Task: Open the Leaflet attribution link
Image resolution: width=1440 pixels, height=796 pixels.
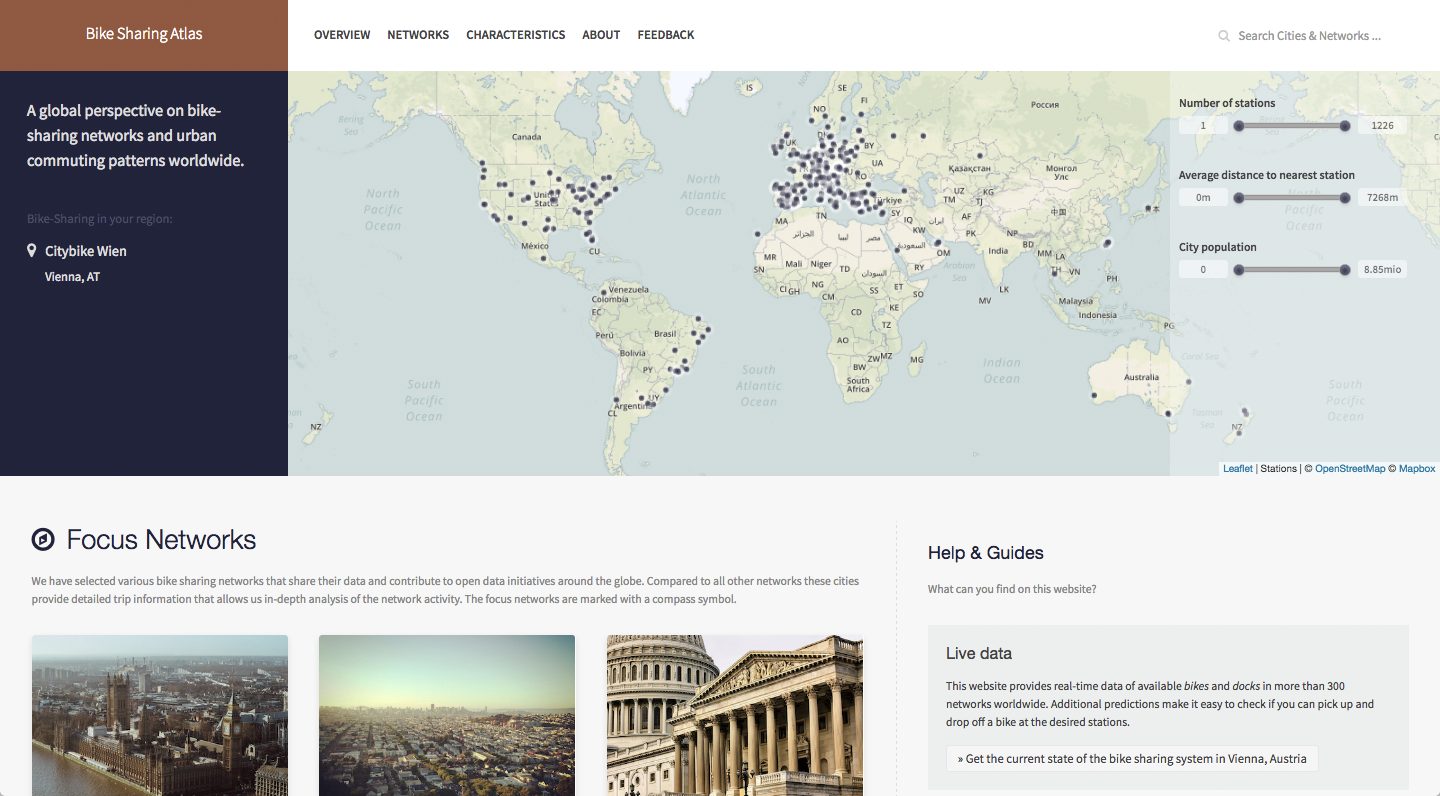Action: coord(1237,468)
